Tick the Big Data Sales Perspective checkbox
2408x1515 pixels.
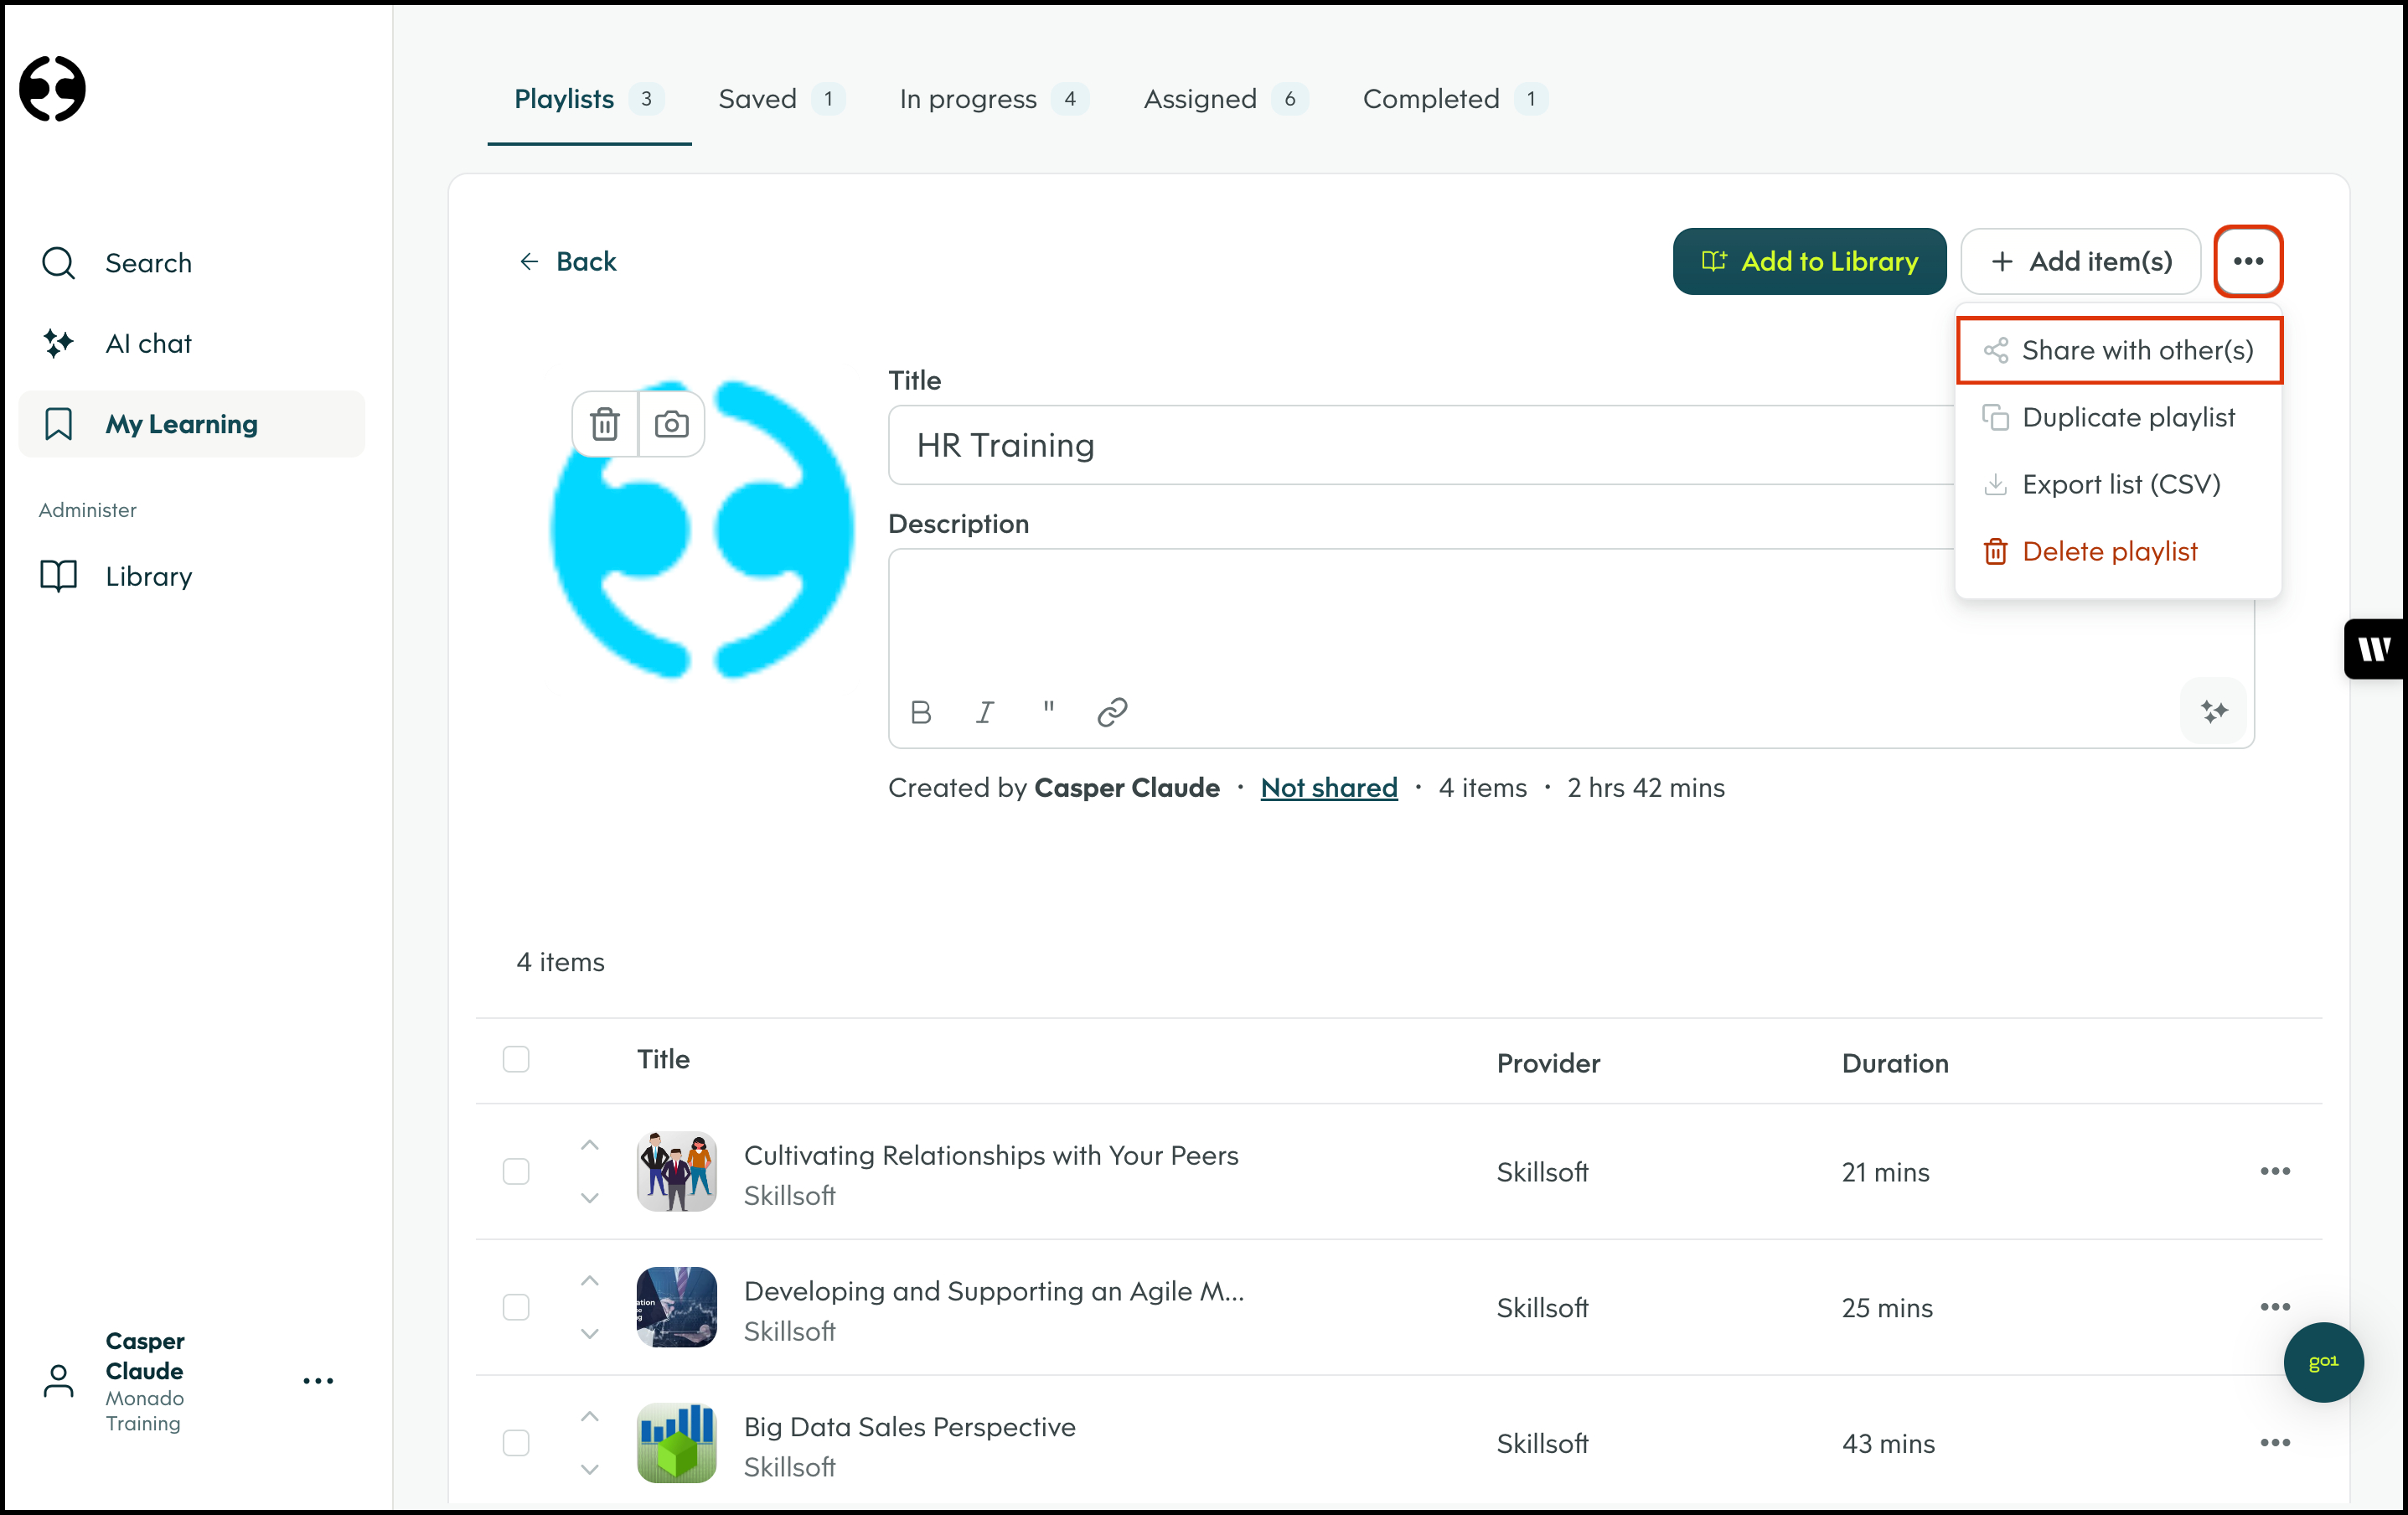(x=516, y=1443)
